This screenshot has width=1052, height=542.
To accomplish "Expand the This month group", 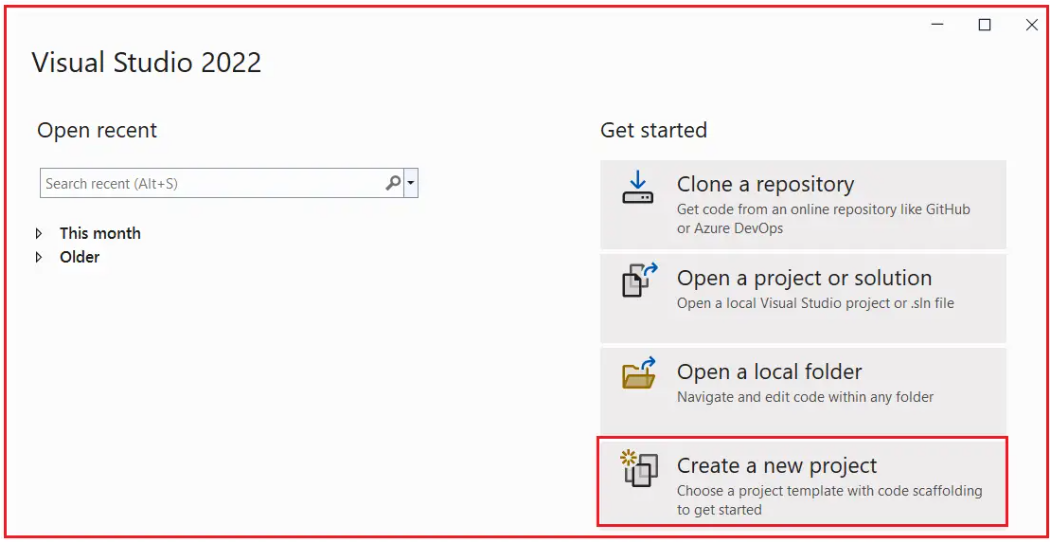I will 39,233.
